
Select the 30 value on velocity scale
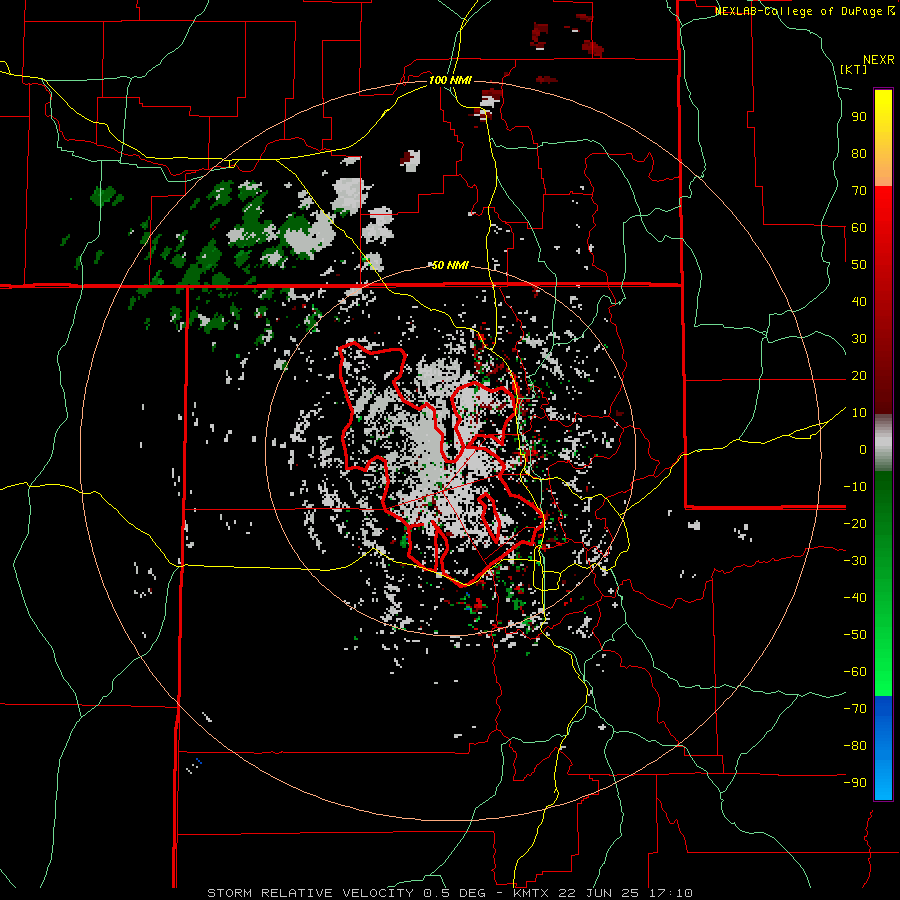tap(859, 339)
